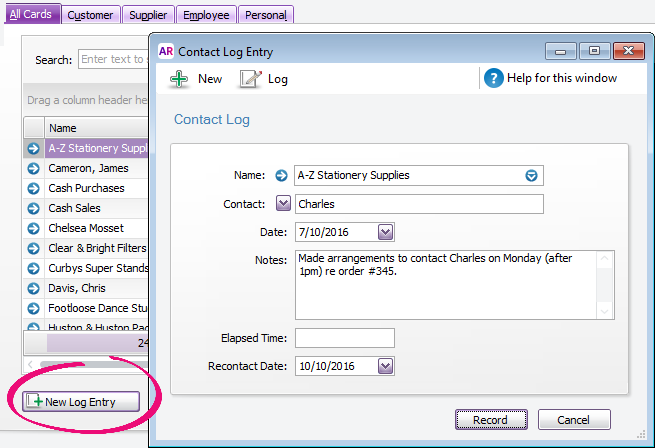Click the Cancel button

(x=574, y=420)
